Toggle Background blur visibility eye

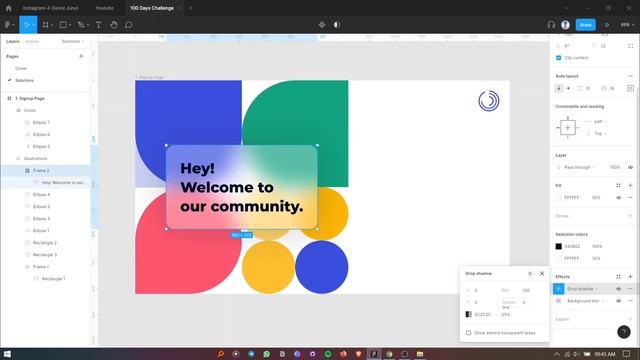(618, 301)
